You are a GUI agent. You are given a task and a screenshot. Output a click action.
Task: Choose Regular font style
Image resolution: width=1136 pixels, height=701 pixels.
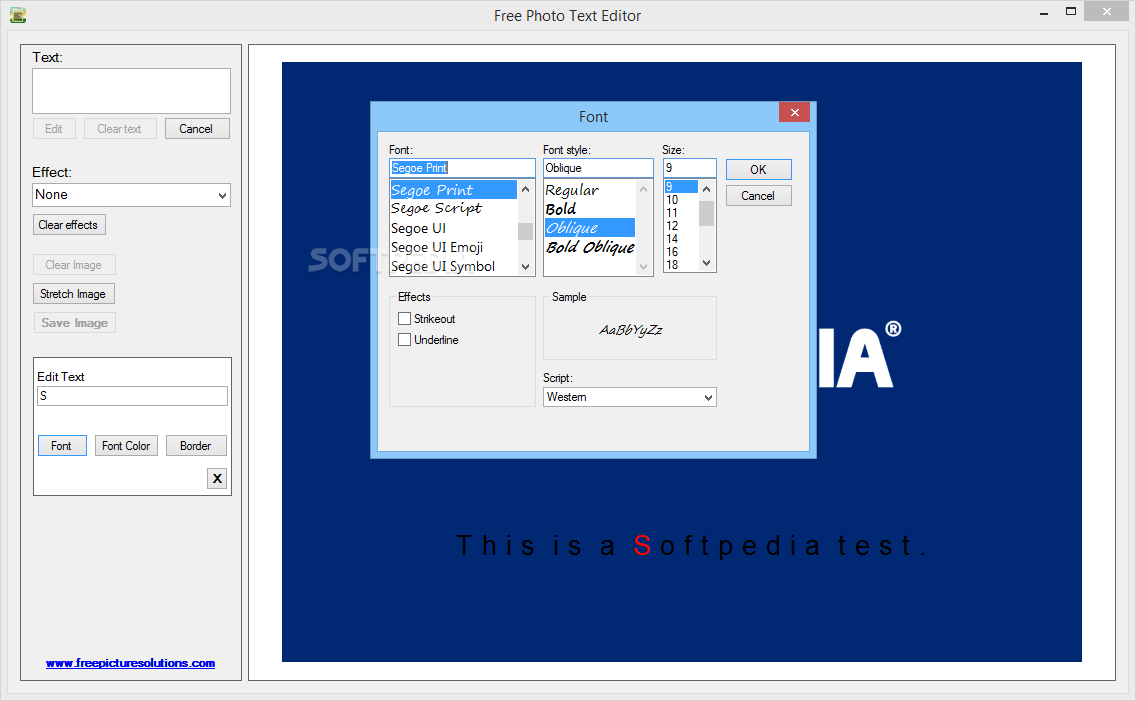tap(590, 190)
